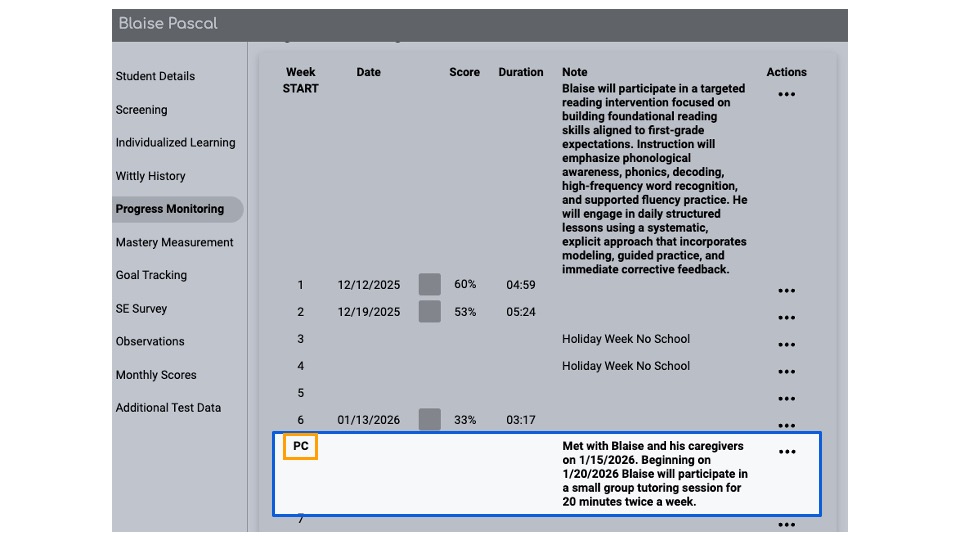The image size is (960, 540).
Task: Click duration value 04:59
Action: pos(520,285)
